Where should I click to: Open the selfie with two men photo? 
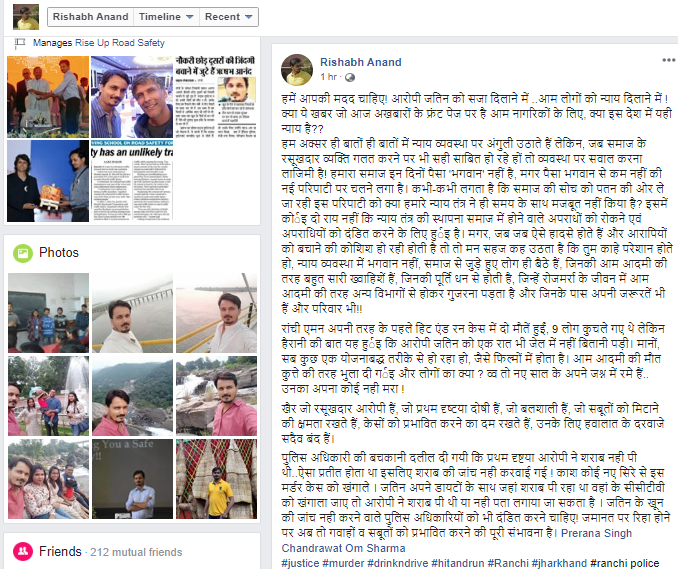132,97
